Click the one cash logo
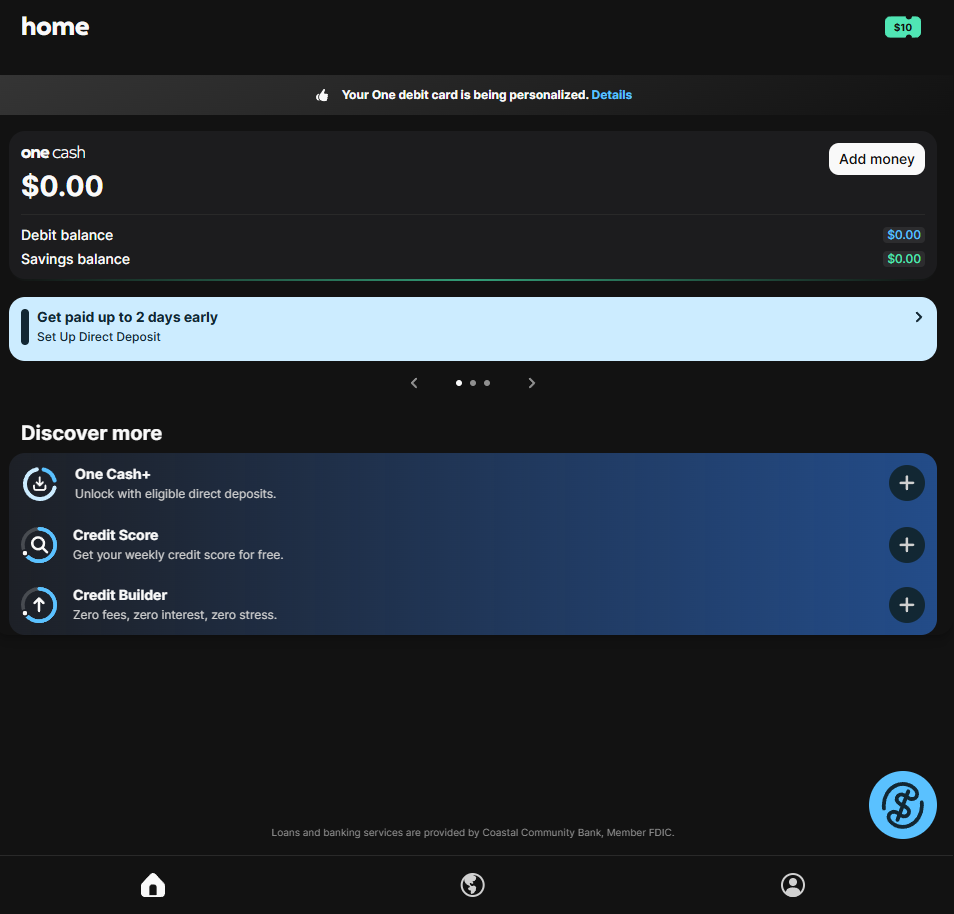This screenshot has width=954, height=914. point(53,153)
